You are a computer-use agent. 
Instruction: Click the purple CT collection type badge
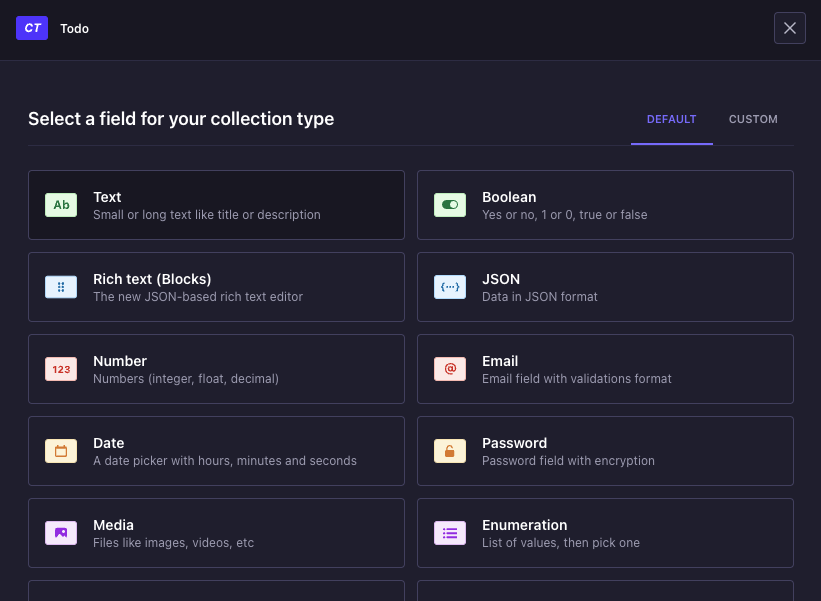point(32,28)
